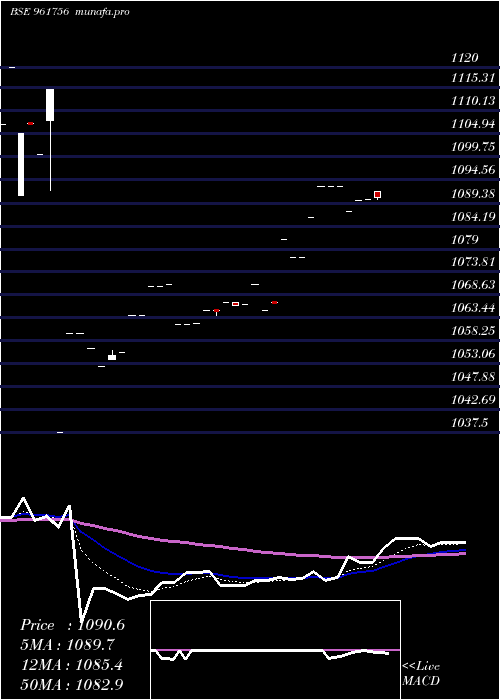Screen dimensions: 500x700
Task: Click the '12MA : 1085.4' readout
Action: pos(72,665)
